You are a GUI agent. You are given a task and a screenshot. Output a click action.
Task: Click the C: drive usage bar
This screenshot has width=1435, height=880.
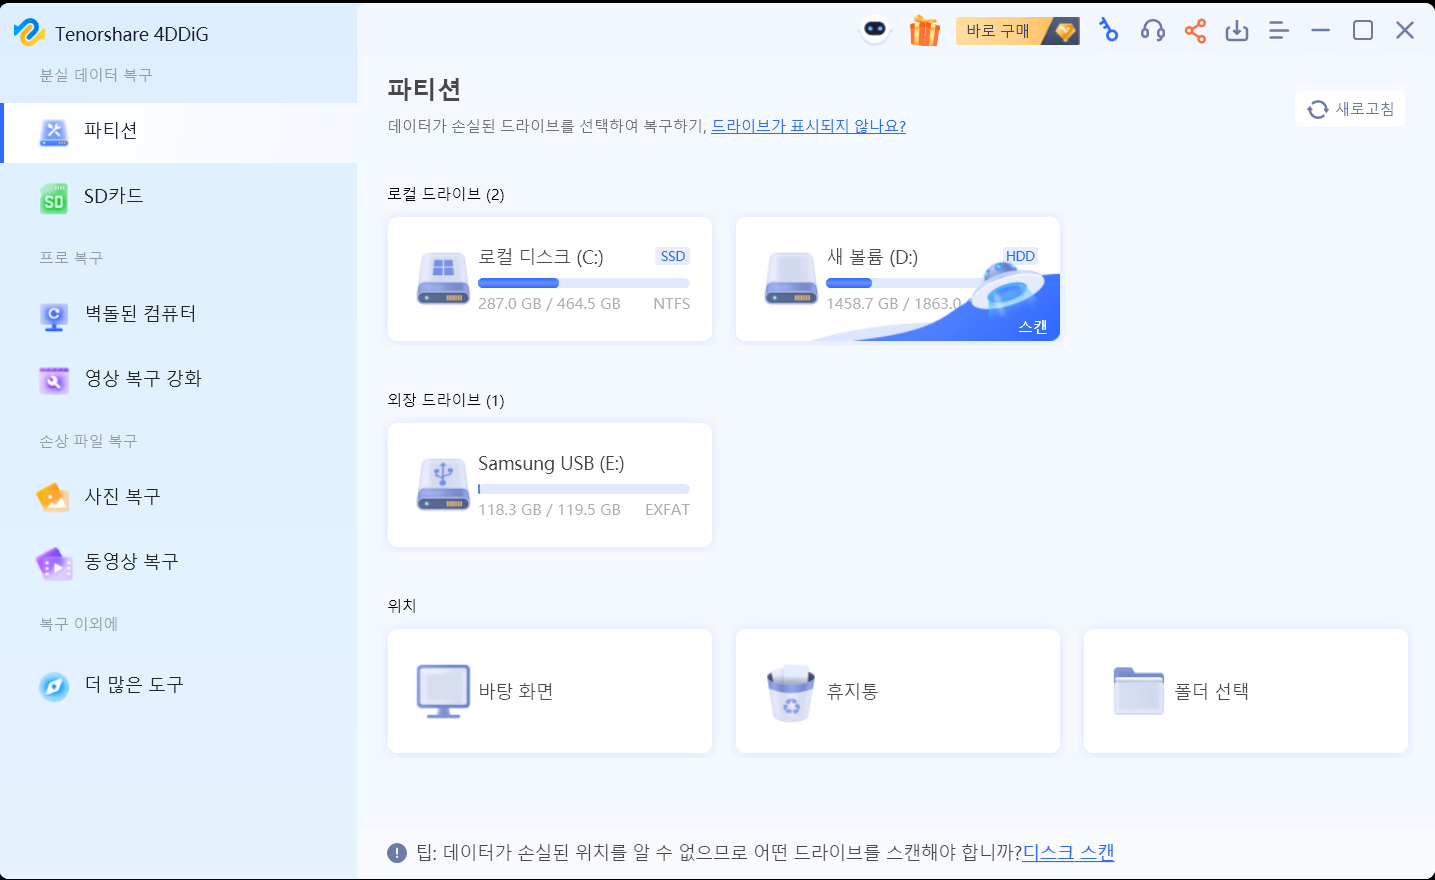pos(584,283)
